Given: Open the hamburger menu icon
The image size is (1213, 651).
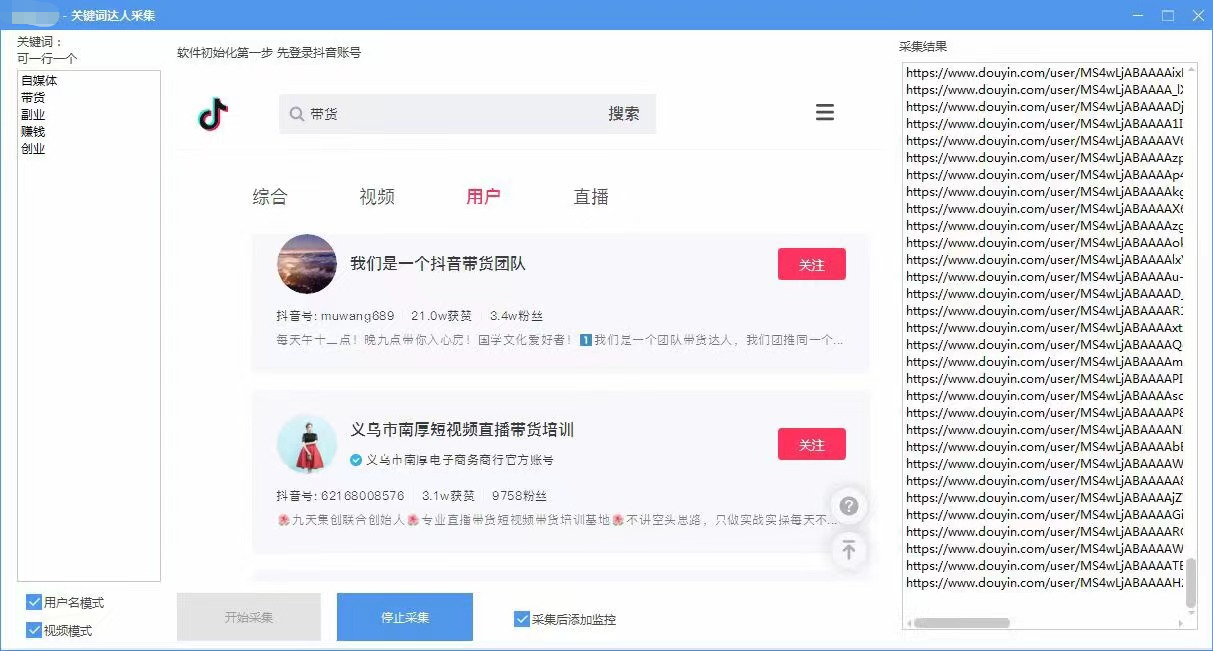Looking at the screenshot, I should 825,112.
